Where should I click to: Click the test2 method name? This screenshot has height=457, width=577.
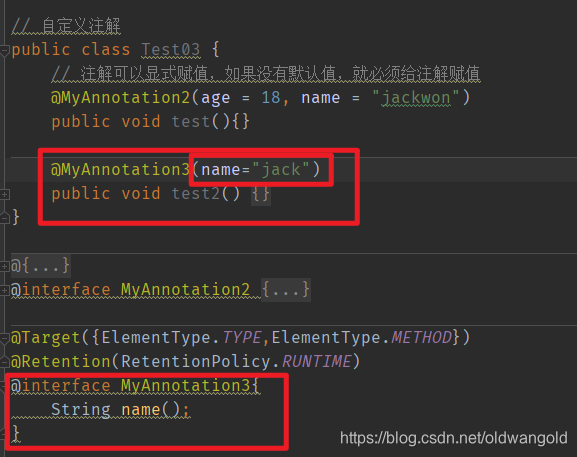196,194
